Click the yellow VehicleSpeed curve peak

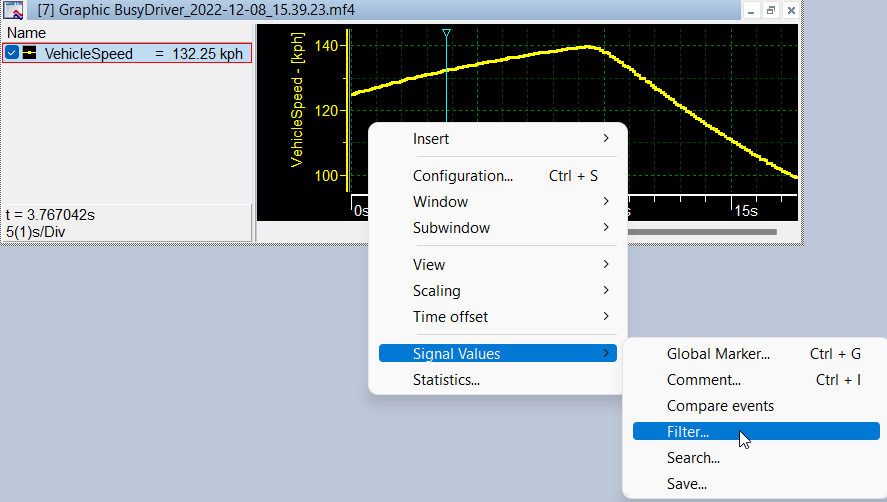[589, 48]
